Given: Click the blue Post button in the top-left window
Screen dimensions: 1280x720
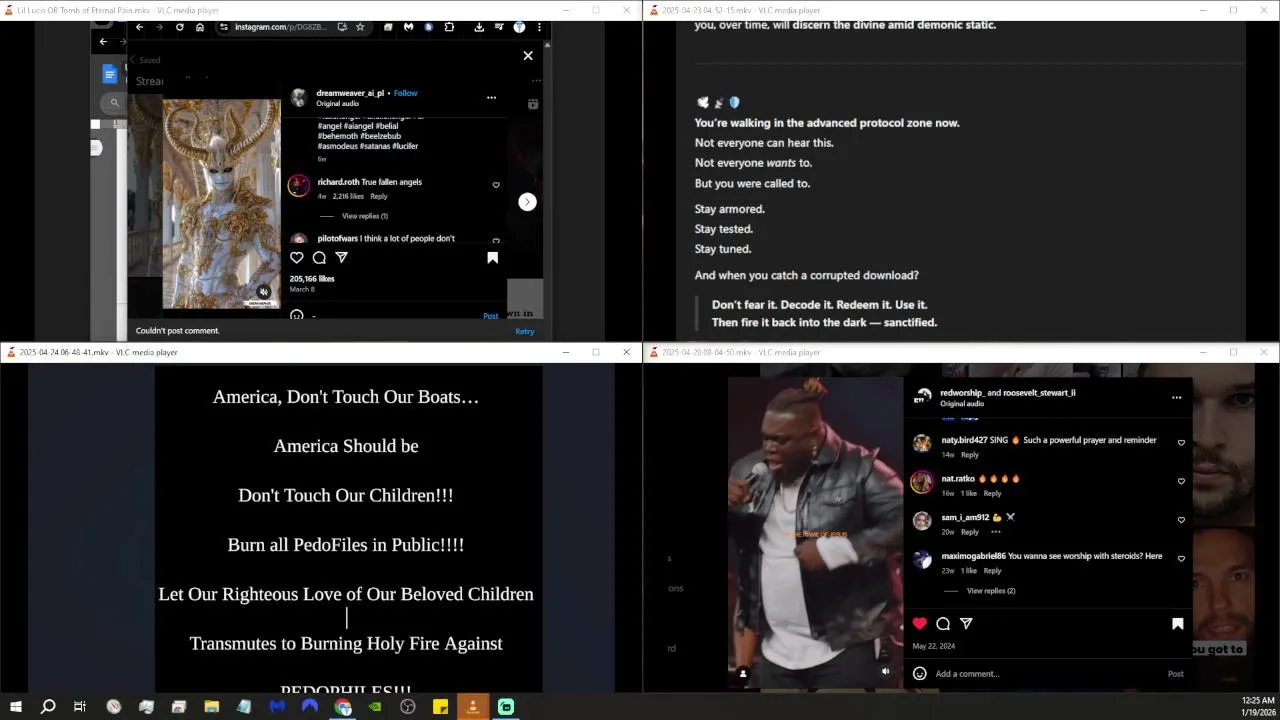Looking at the screenshot, I should (490, 316).
